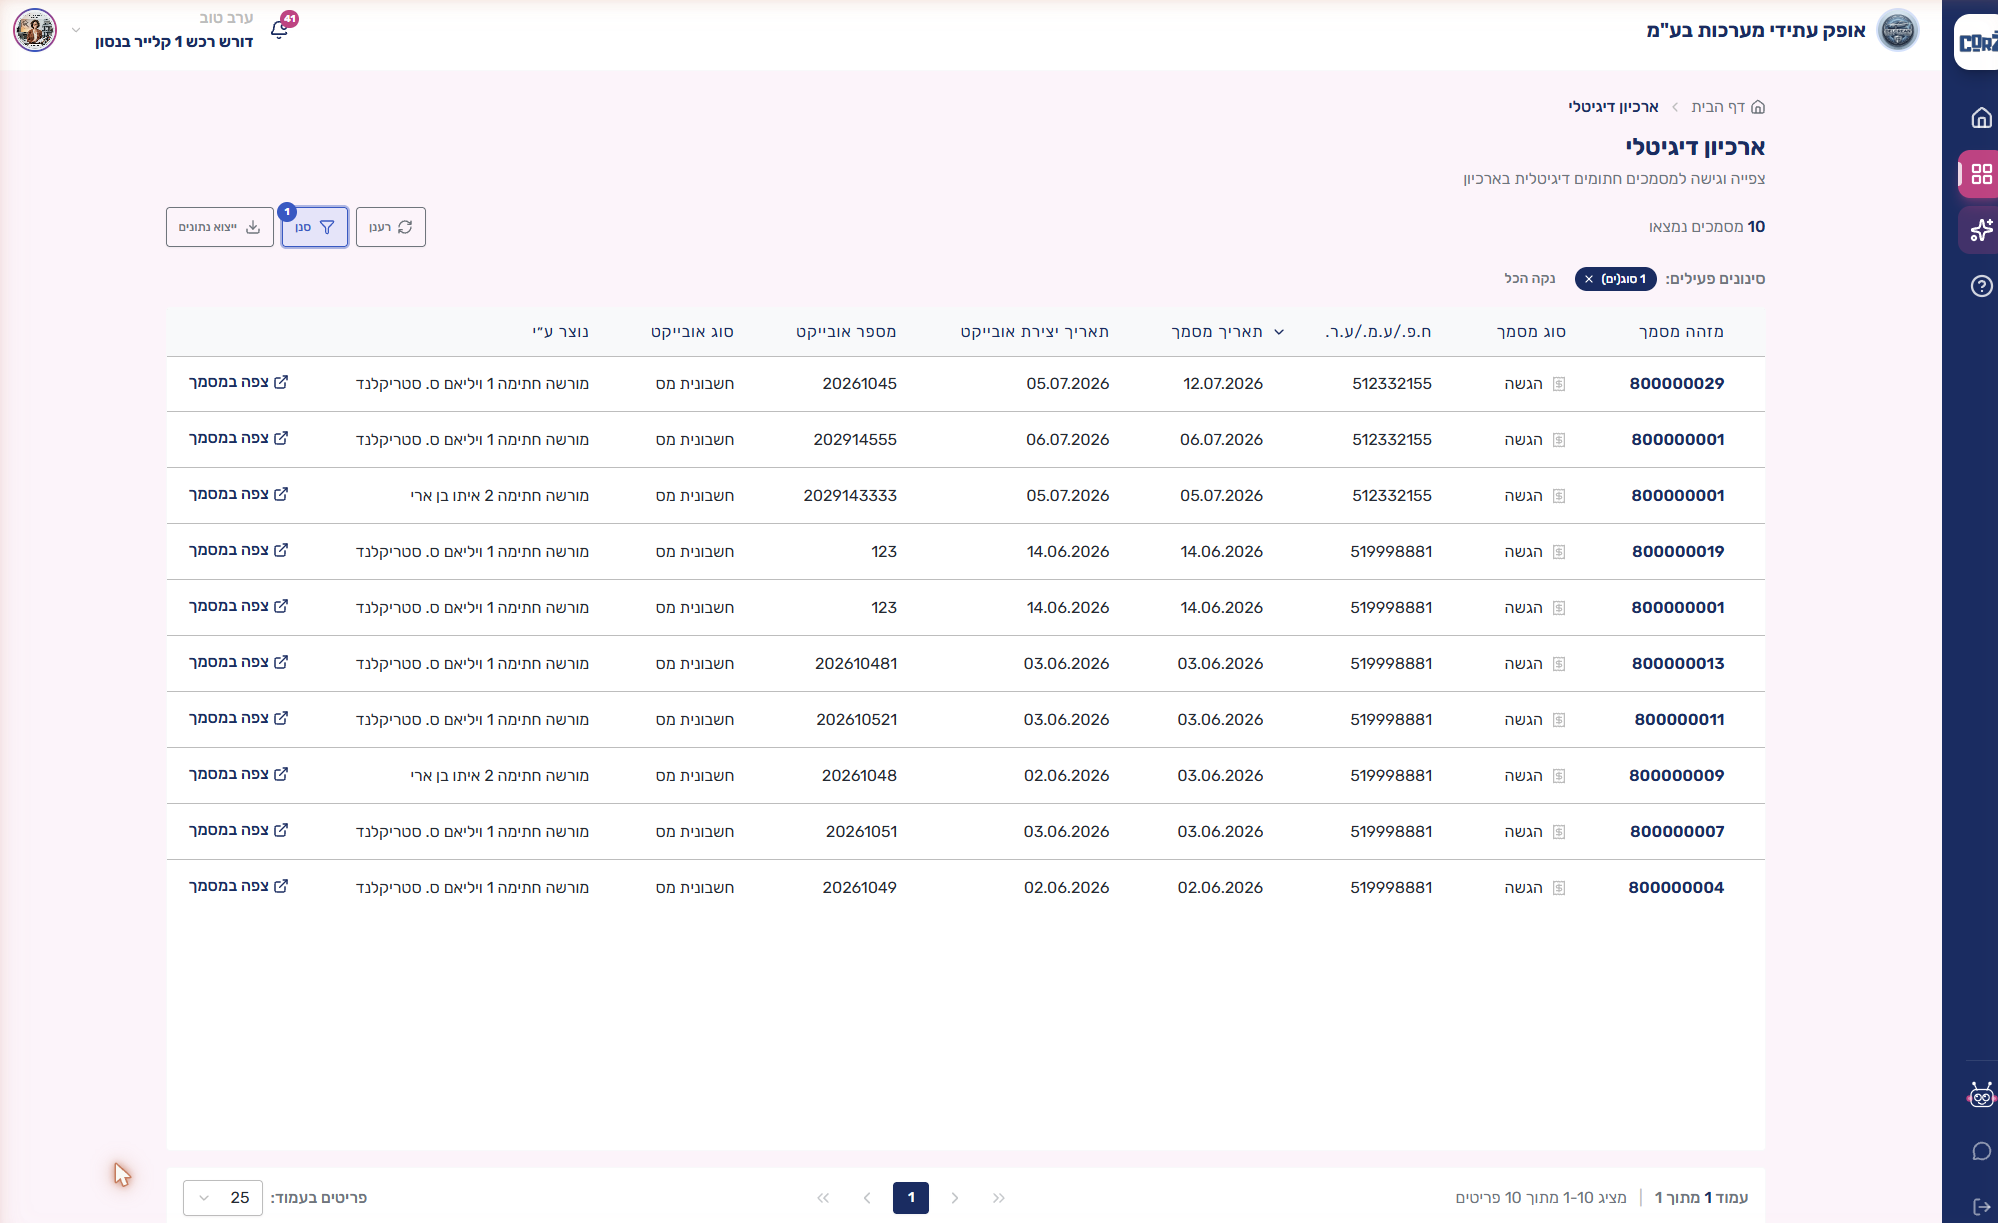Remove the 1 סוג(ים) active filter chip

tap(1589, 279)
